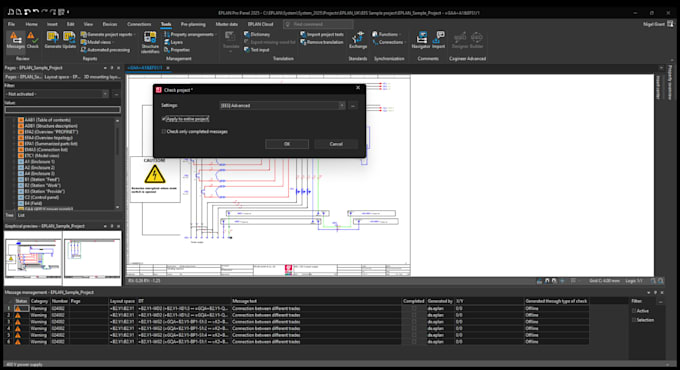Select the right page thumbnail in Graphical preview

92,258
